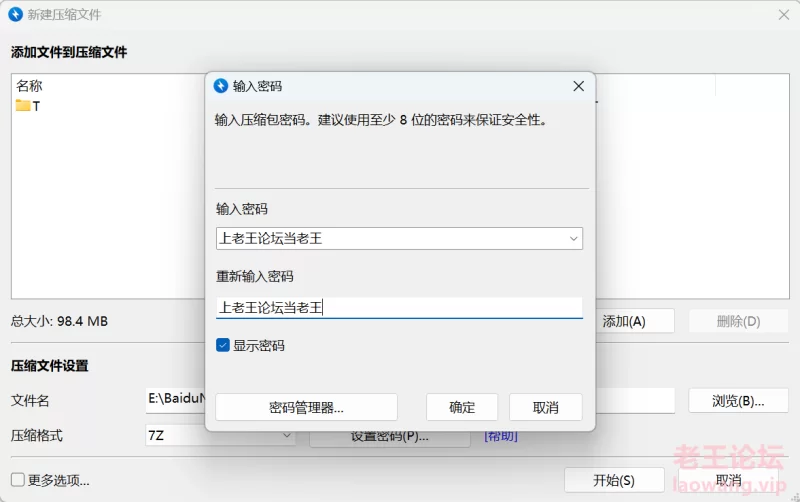This screenshot has height=502, width=800.
Task: Click the 设置密码(P) set password button
Action: coord(390,437)
